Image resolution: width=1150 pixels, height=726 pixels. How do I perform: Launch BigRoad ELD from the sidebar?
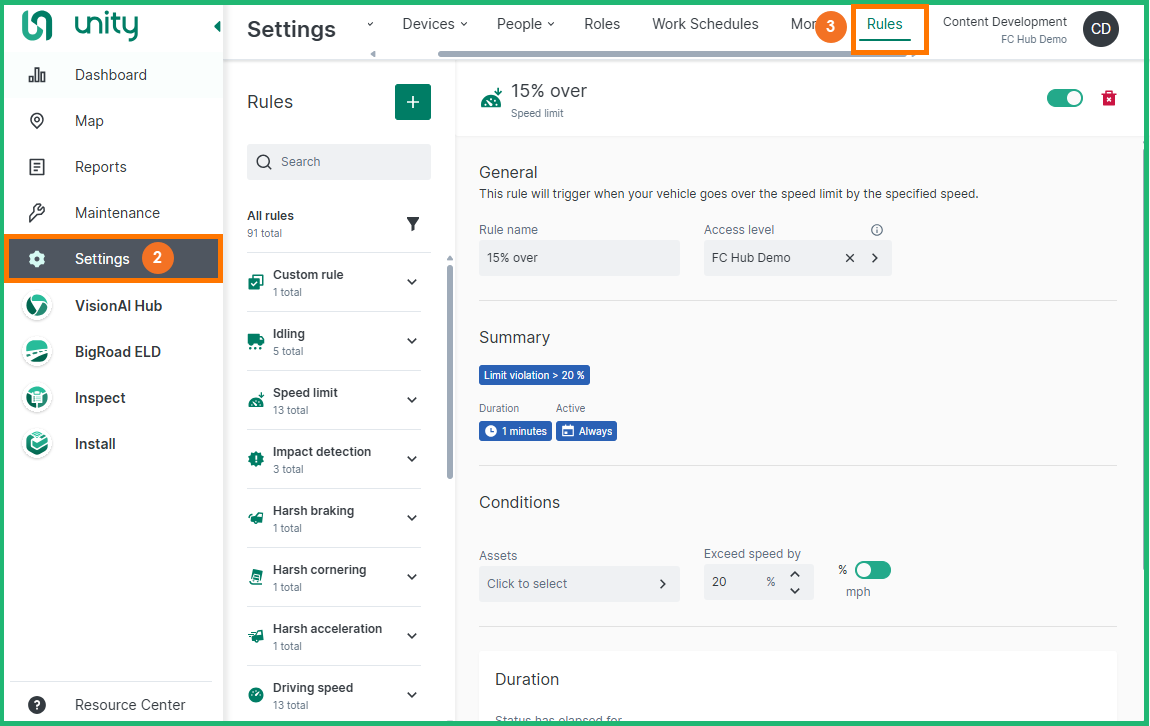tap(117, 352)
